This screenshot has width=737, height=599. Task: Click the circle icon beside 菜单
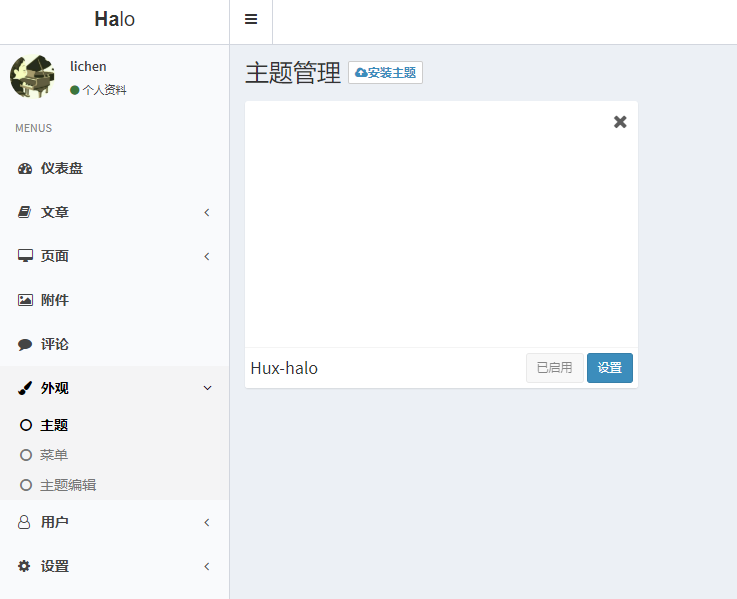26,455
